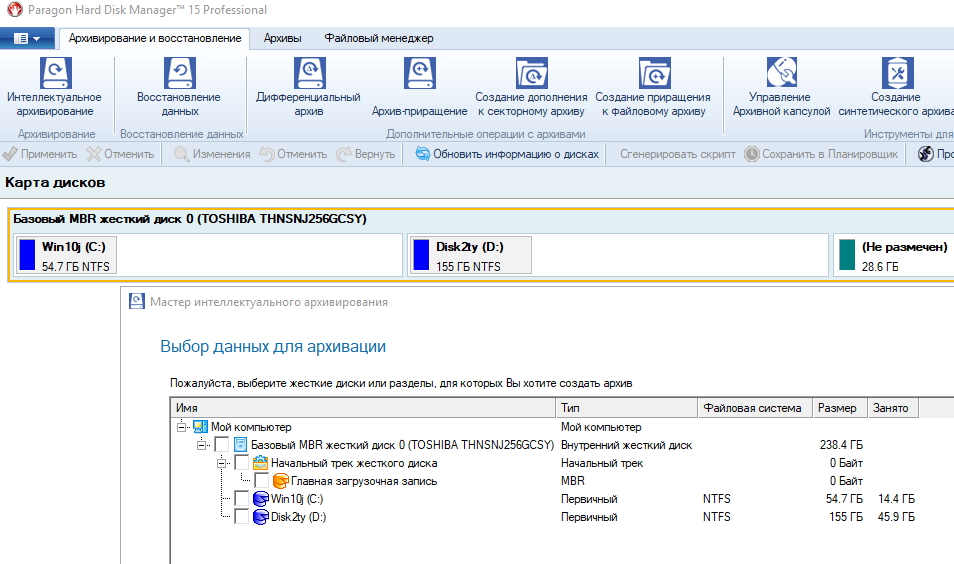This screenshot has height=564, width=954.
Task: Click the 45.9 ГБ used value
Action: click(896, 517)
